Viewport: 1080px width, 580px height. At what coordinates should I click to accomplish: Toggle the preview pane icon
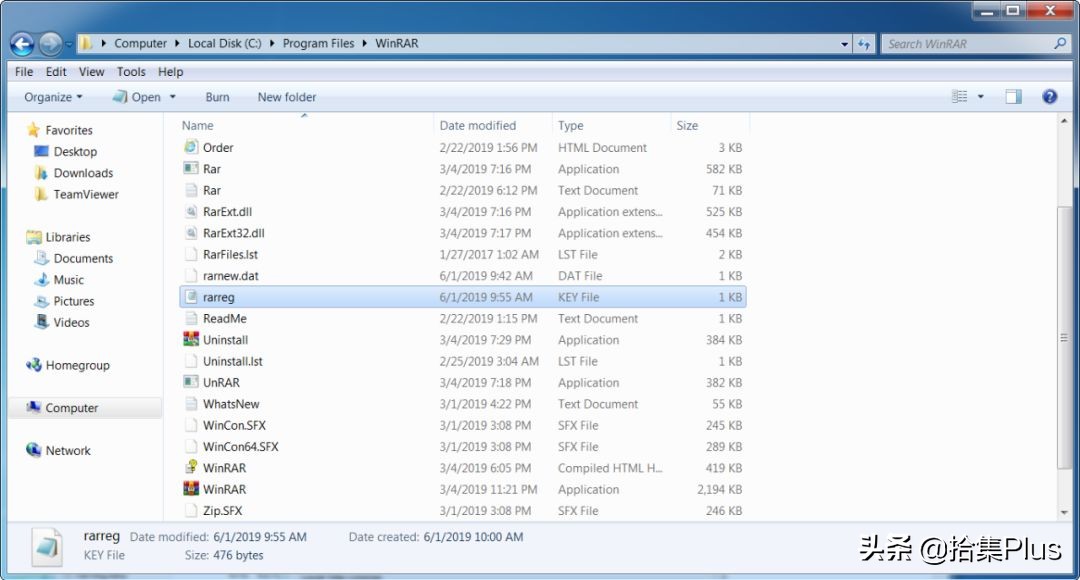1013,97
